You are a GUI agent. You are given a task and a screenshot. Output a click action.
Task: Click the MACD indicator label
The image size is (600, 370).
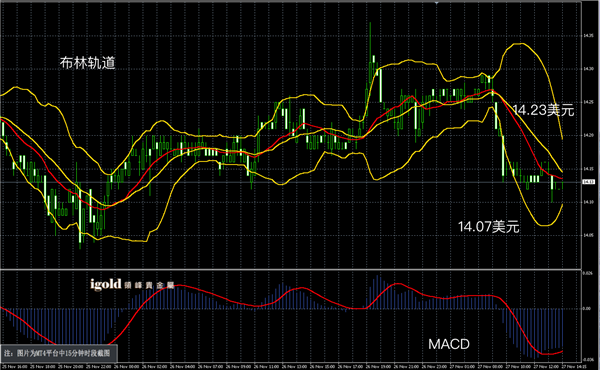pos(449,344)
